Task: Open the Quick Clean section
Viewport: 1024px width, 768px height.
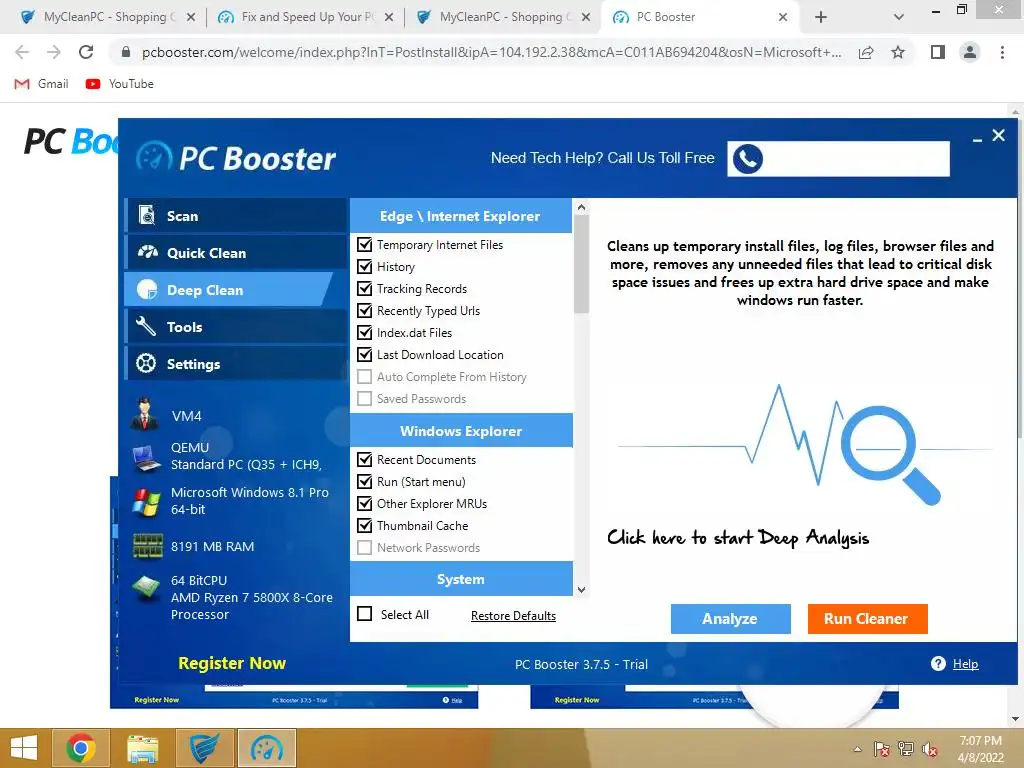Action: coord(236,253)
